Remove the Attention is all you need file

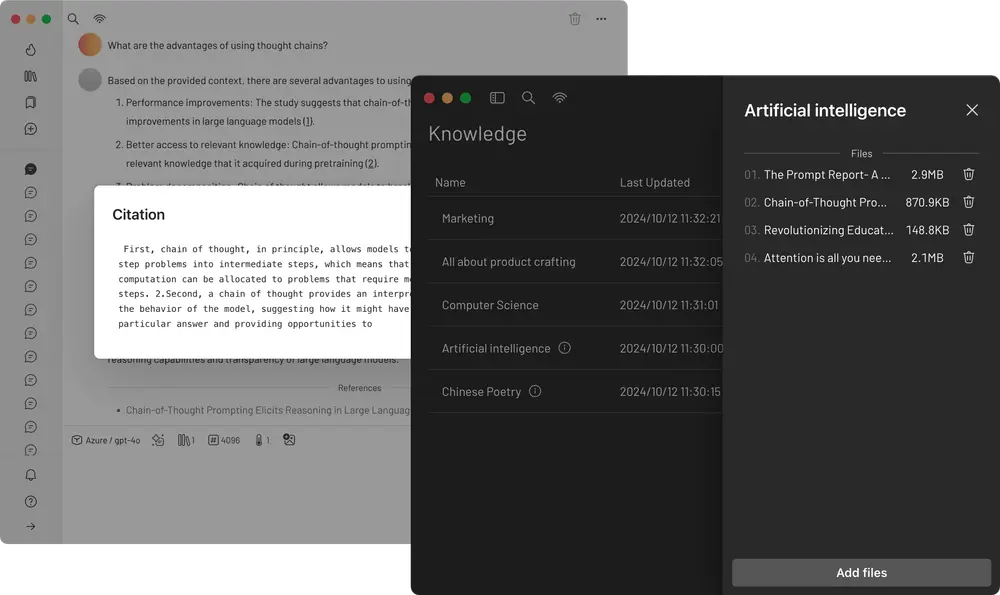968,258
